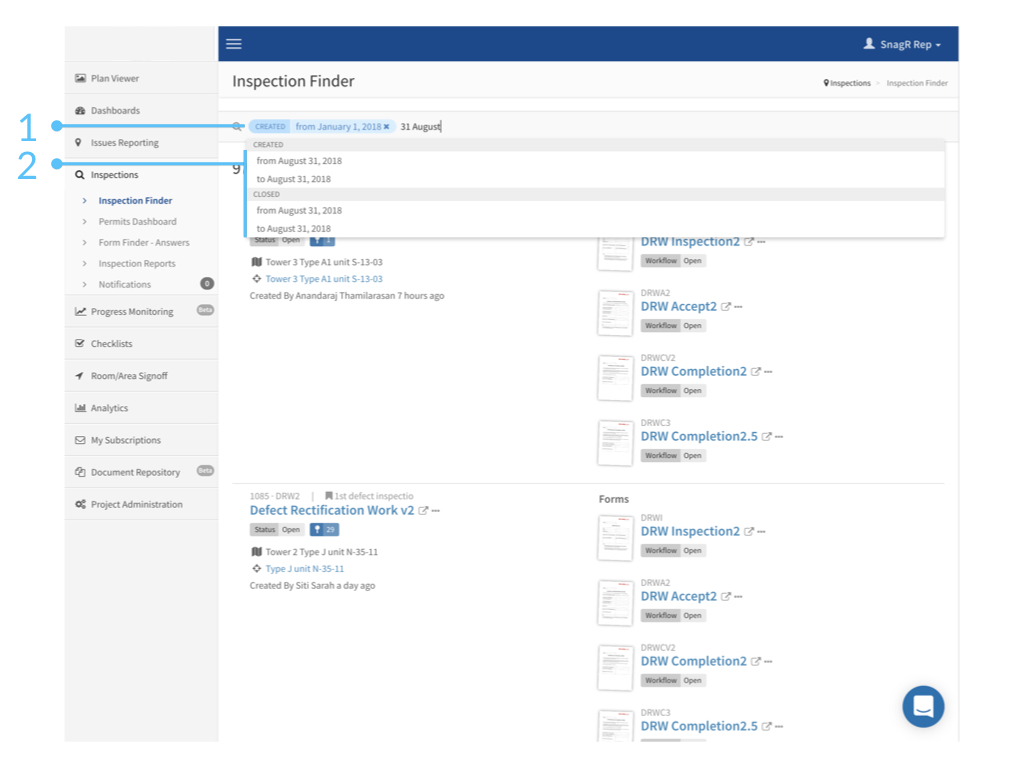Select Created 'to August 31, 2018' suggestion
Screen dimensions: 1024x768
pos(596,179)
